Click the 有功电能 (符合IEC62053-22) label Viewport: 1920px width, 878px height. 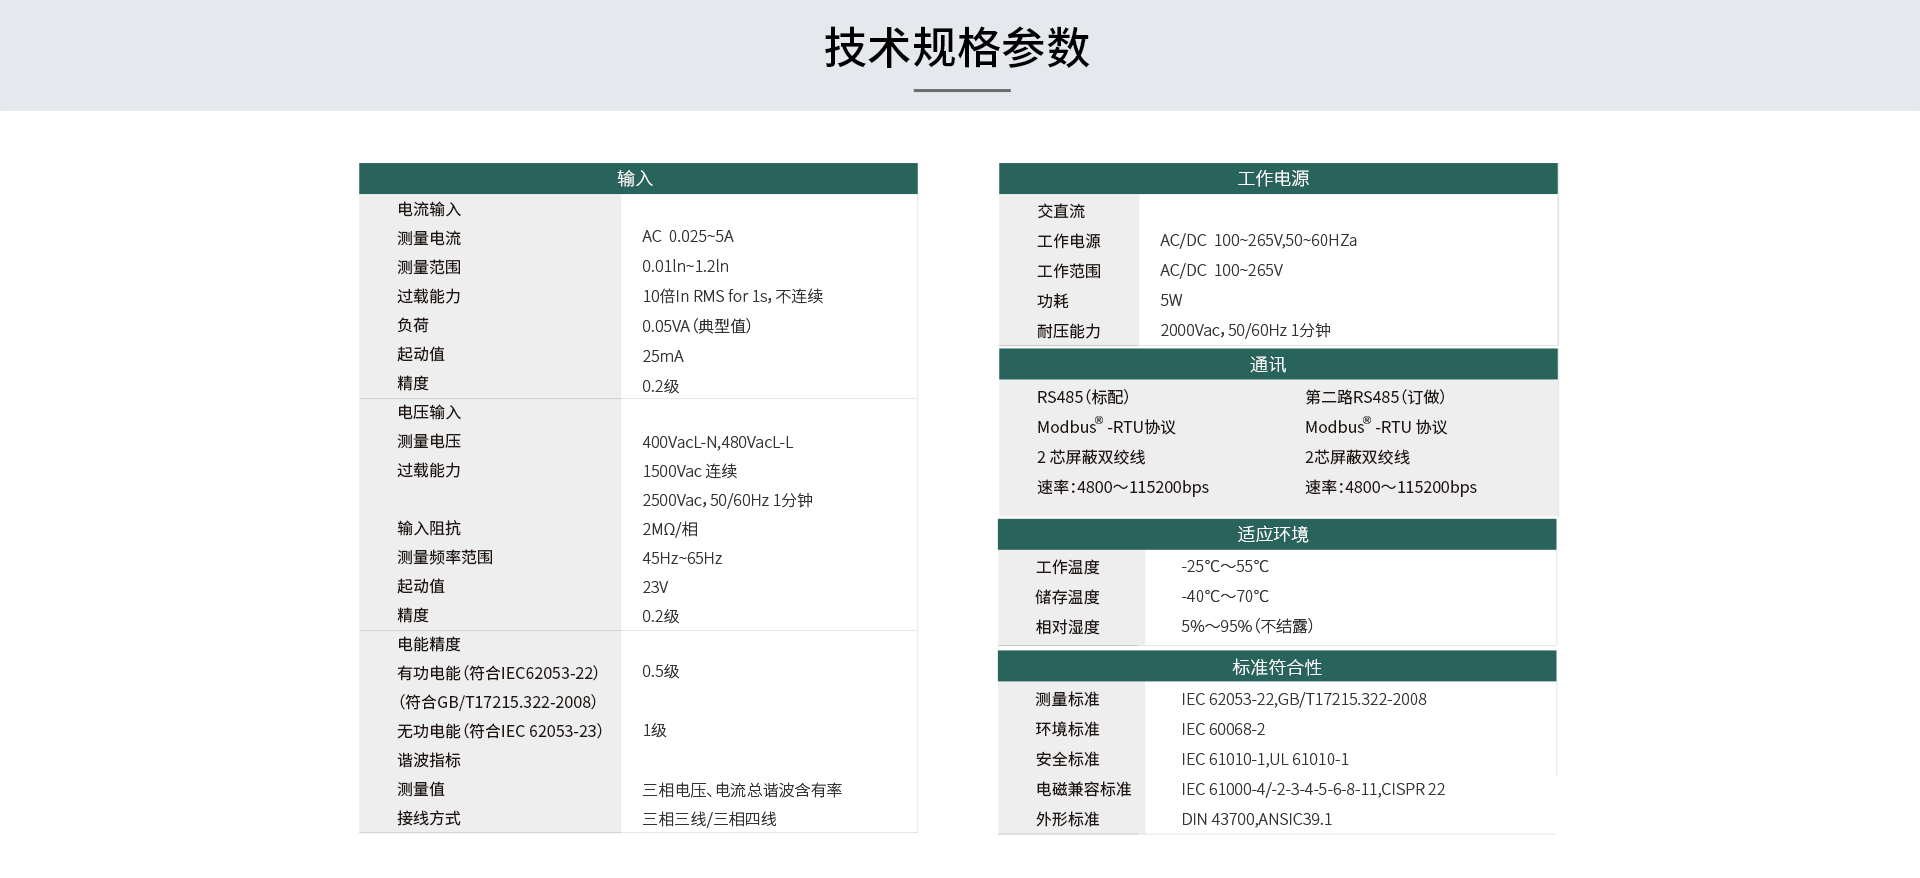click(x=498, y=673)
